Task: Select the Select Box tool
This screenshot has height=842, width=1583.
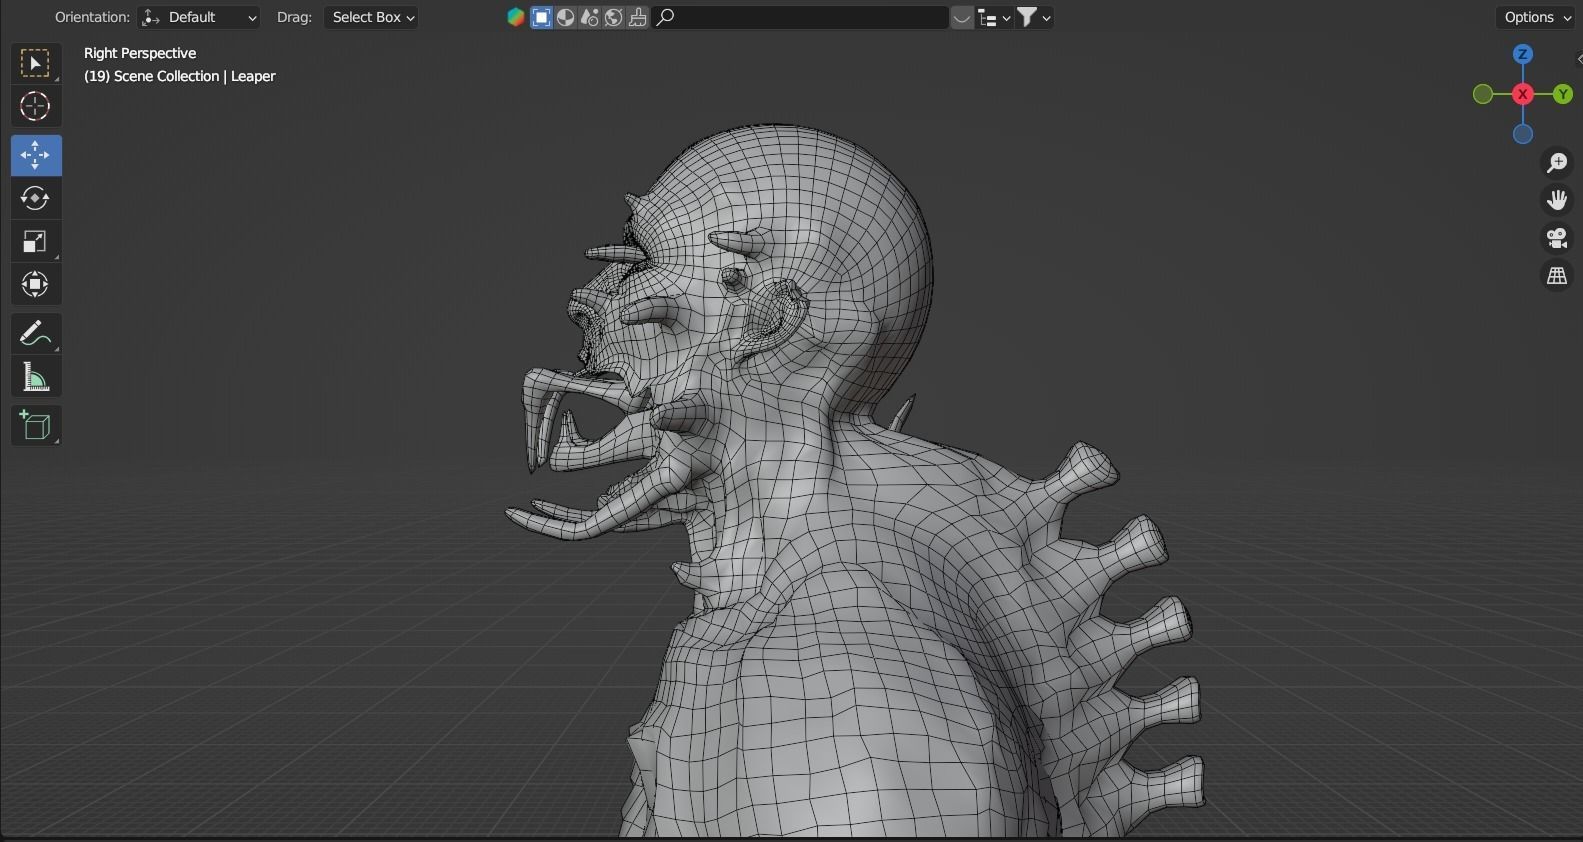Action: pyautogui.click(x=35, y=64)
